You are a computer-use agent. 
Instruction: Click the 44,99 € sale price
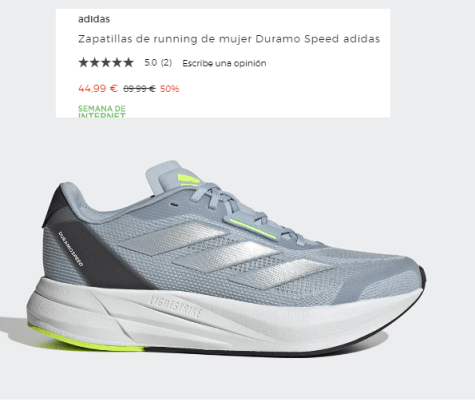click(98, 89)
